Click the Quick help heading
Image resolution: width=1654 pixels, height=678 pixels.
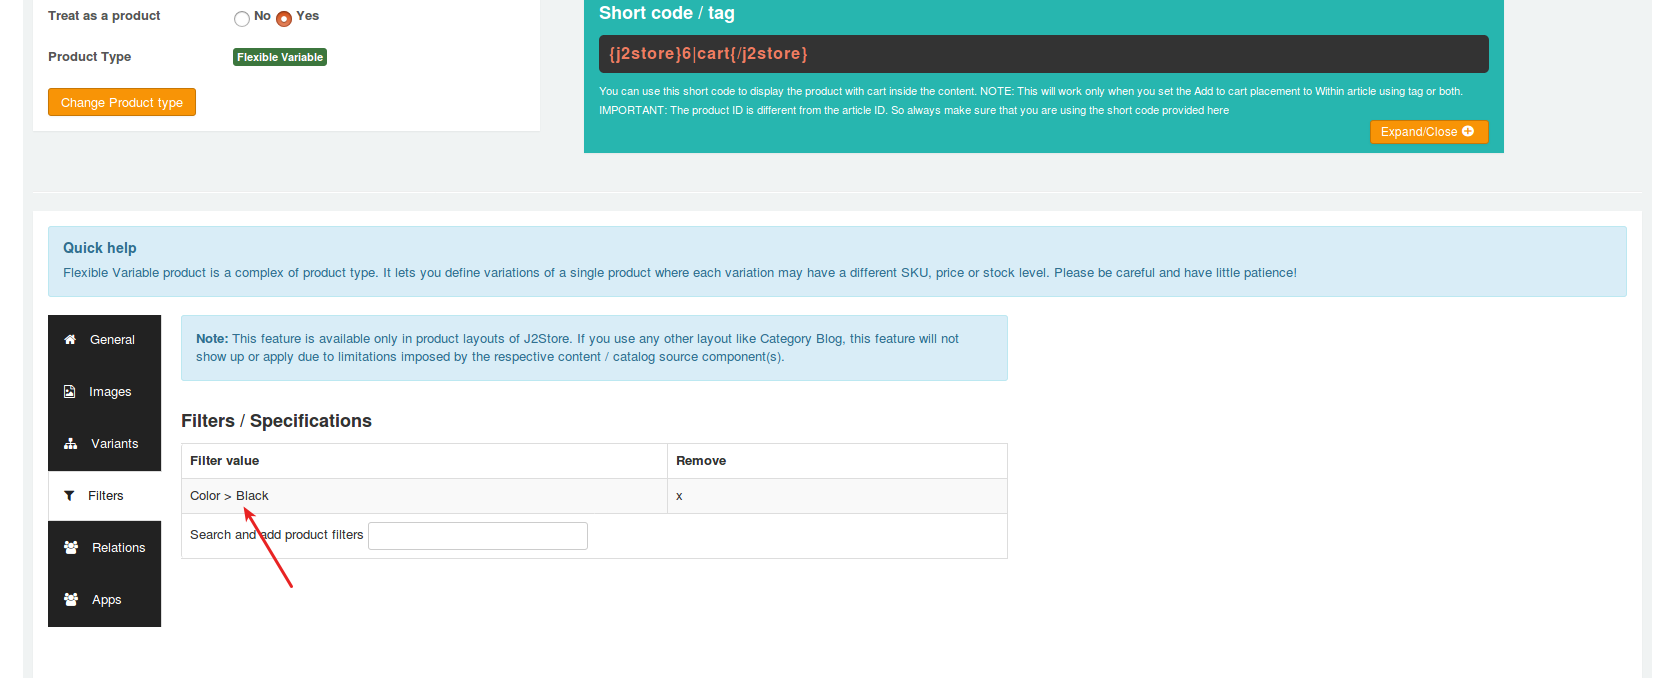pyautogui.click(x=100, y=248)
